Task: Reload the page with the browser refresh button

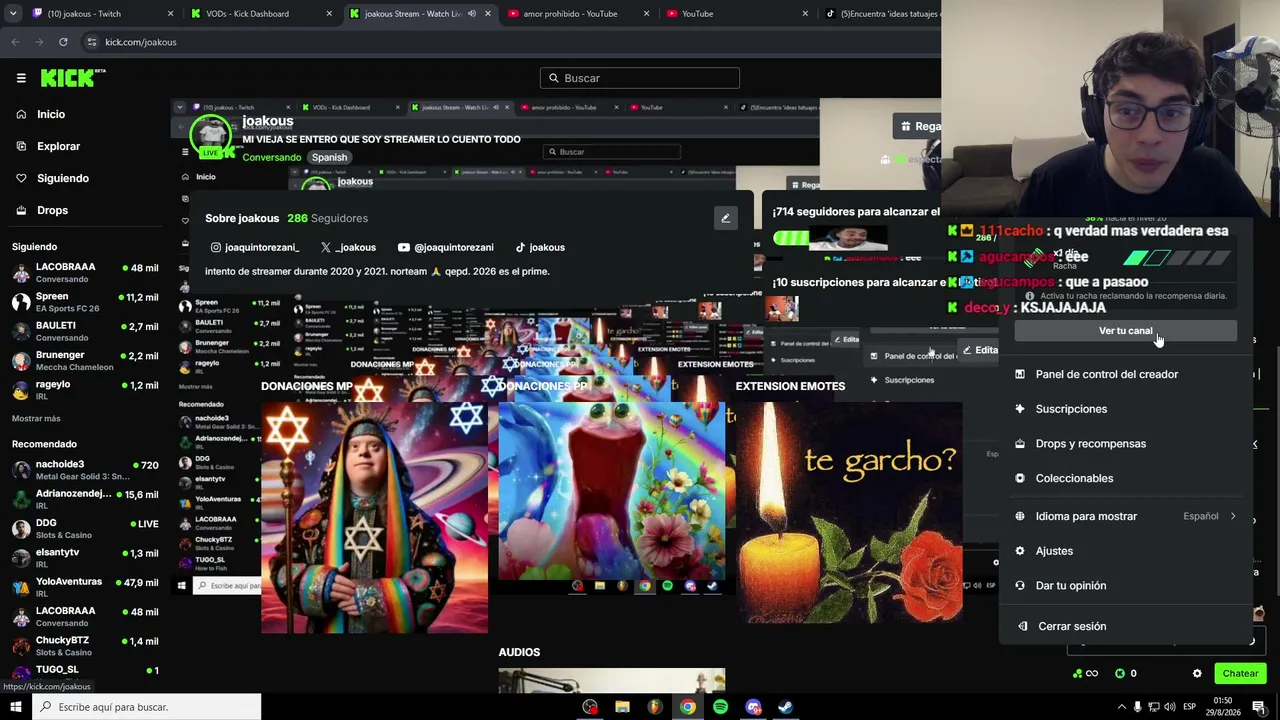Action: [x=63, y=42]
